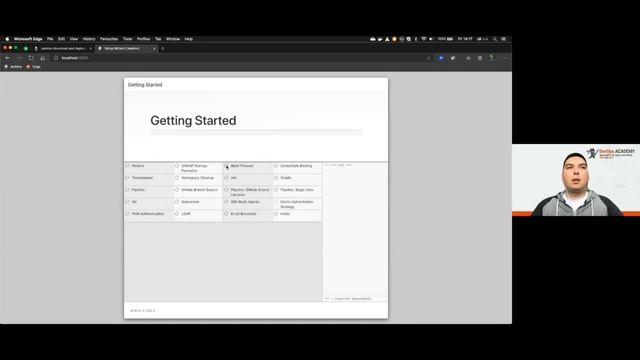Close the Jenkins download and deployment tab
The image size is (640, 360).
(x=90, y=49)
